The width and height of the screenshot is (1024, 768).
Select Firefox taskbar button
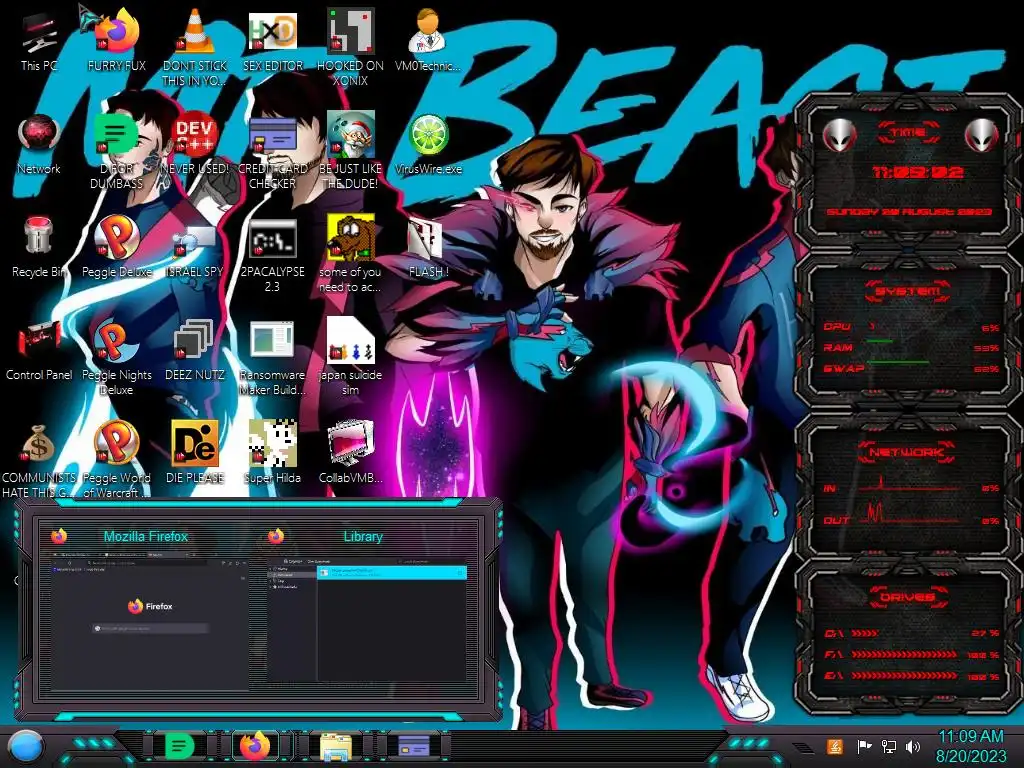pyautogui.click(x=255, y=746)
